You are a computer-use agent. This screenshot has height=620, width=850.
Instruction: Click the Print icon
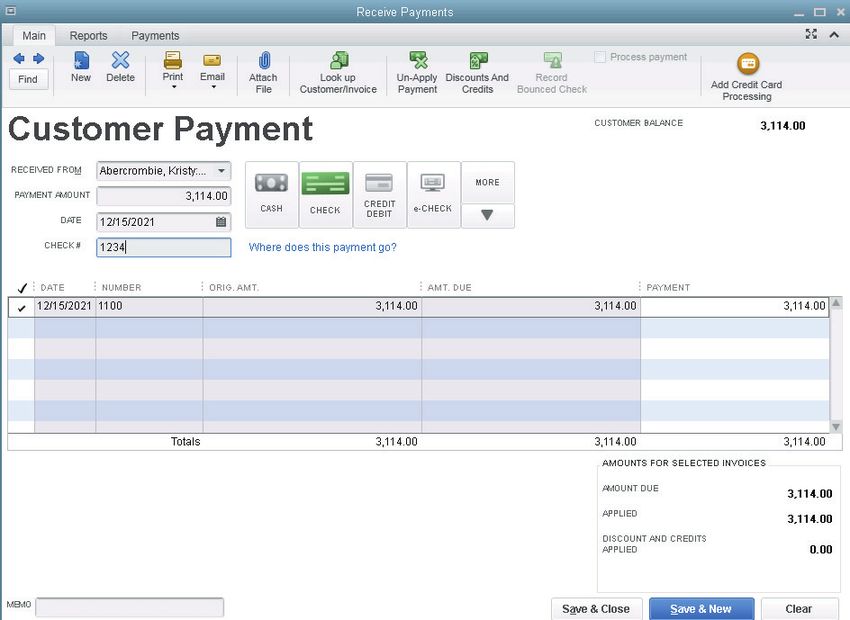[x=173, y=61]
